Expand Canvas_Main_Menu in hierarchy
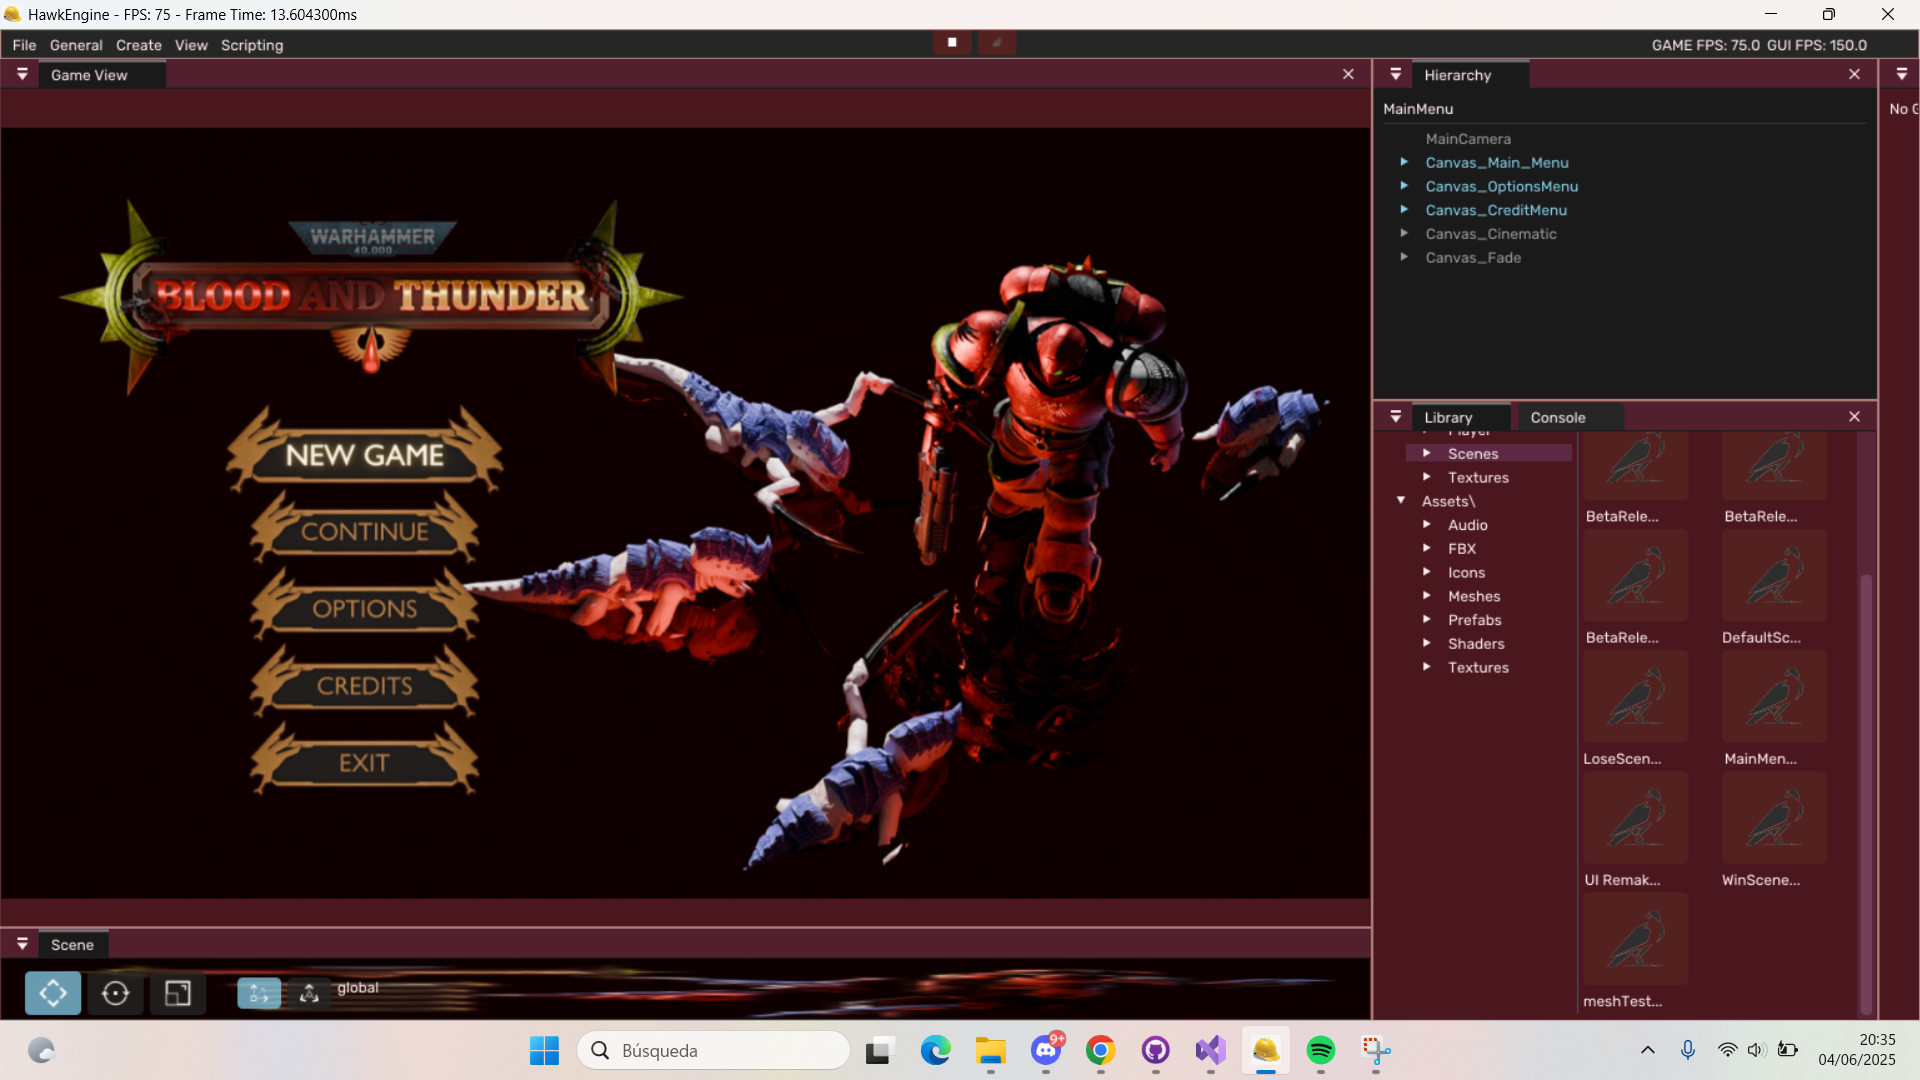 1404,162
